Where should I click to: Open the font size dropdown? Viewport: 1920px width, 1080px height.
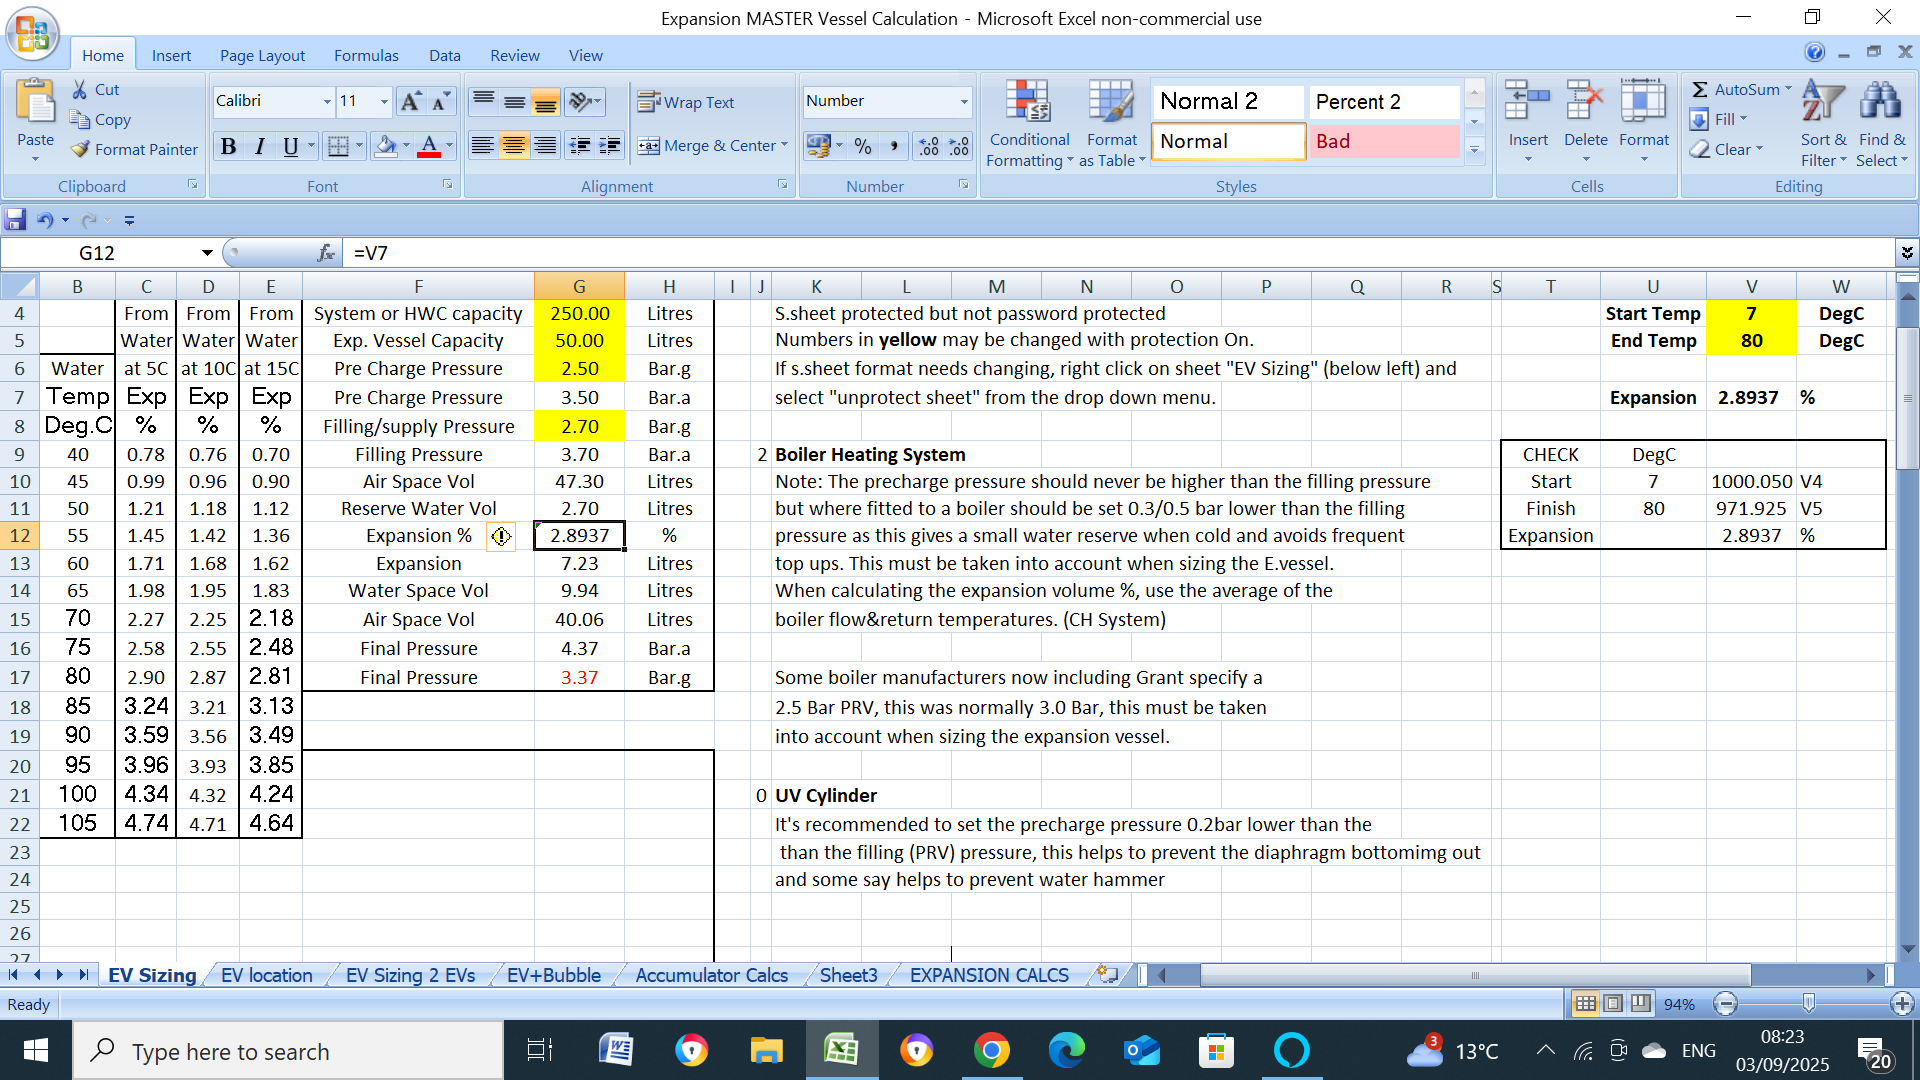384,101
